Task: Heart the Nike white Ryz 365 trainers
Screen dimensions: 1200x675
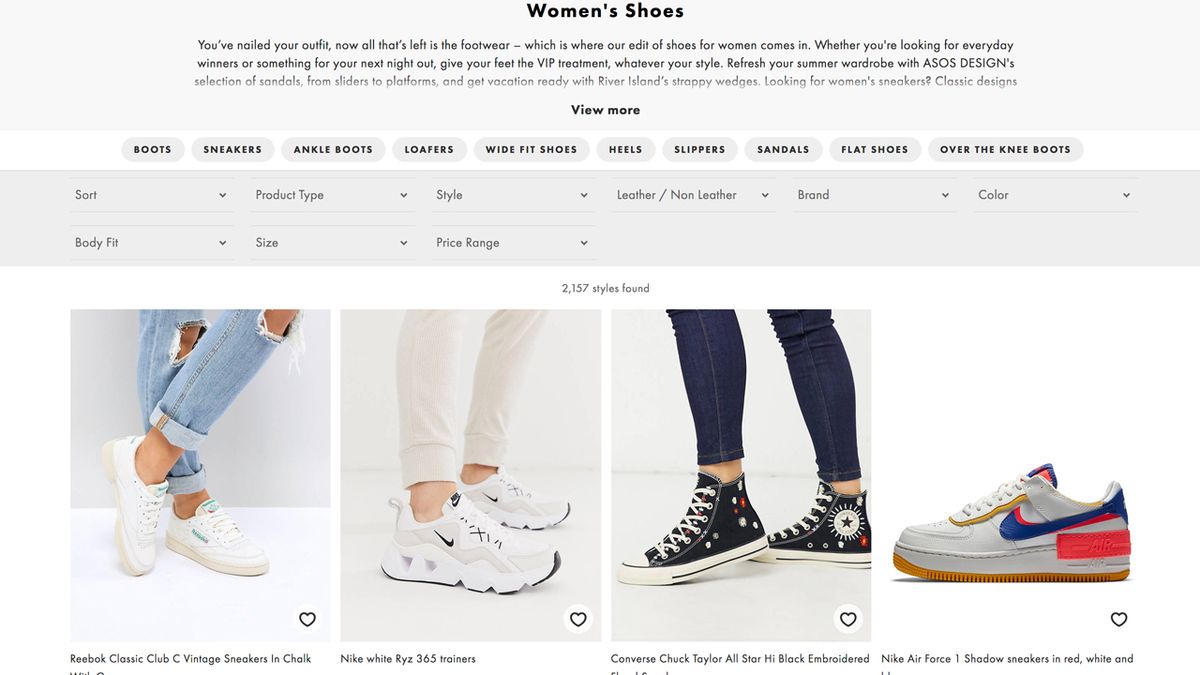Action: coord(577,619)
